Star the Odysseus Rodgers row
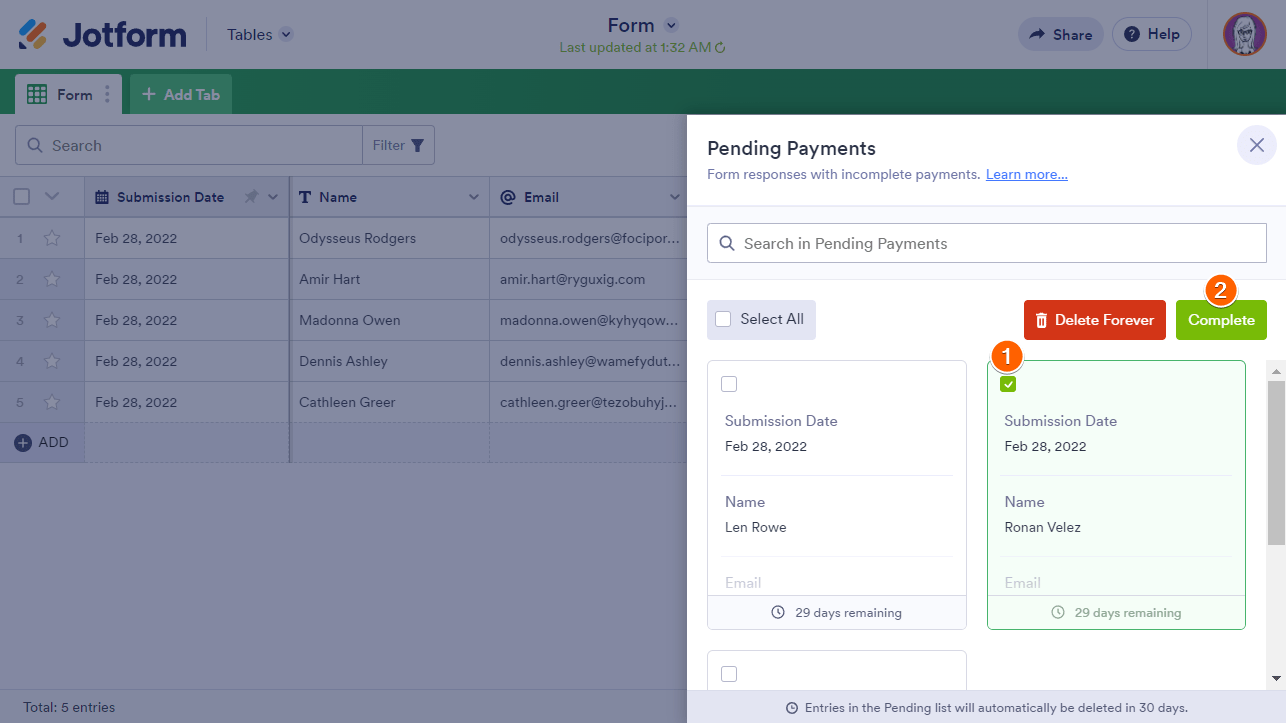Screen dimensions: 1286x723 (x=52, y=238)
